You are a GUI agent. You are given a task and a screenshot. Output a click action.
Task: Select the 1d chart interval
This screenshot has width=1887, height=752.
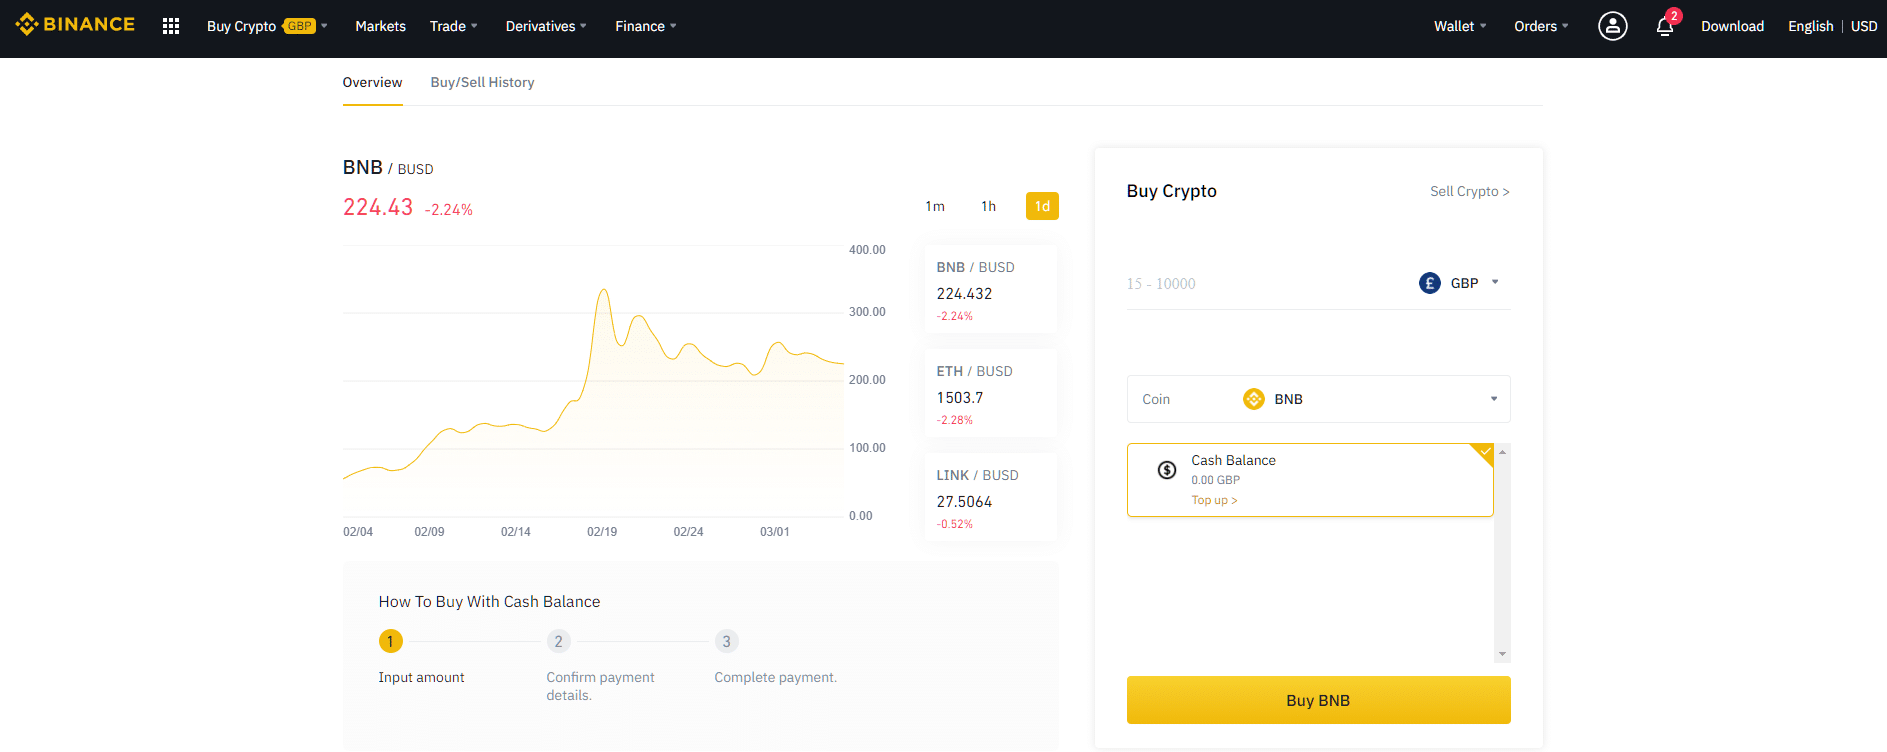click(x=1042, y=206)
